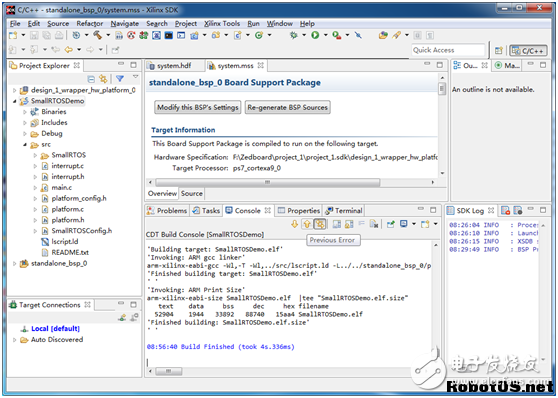Click Modify this BSP's Settings button

(198, 108)
